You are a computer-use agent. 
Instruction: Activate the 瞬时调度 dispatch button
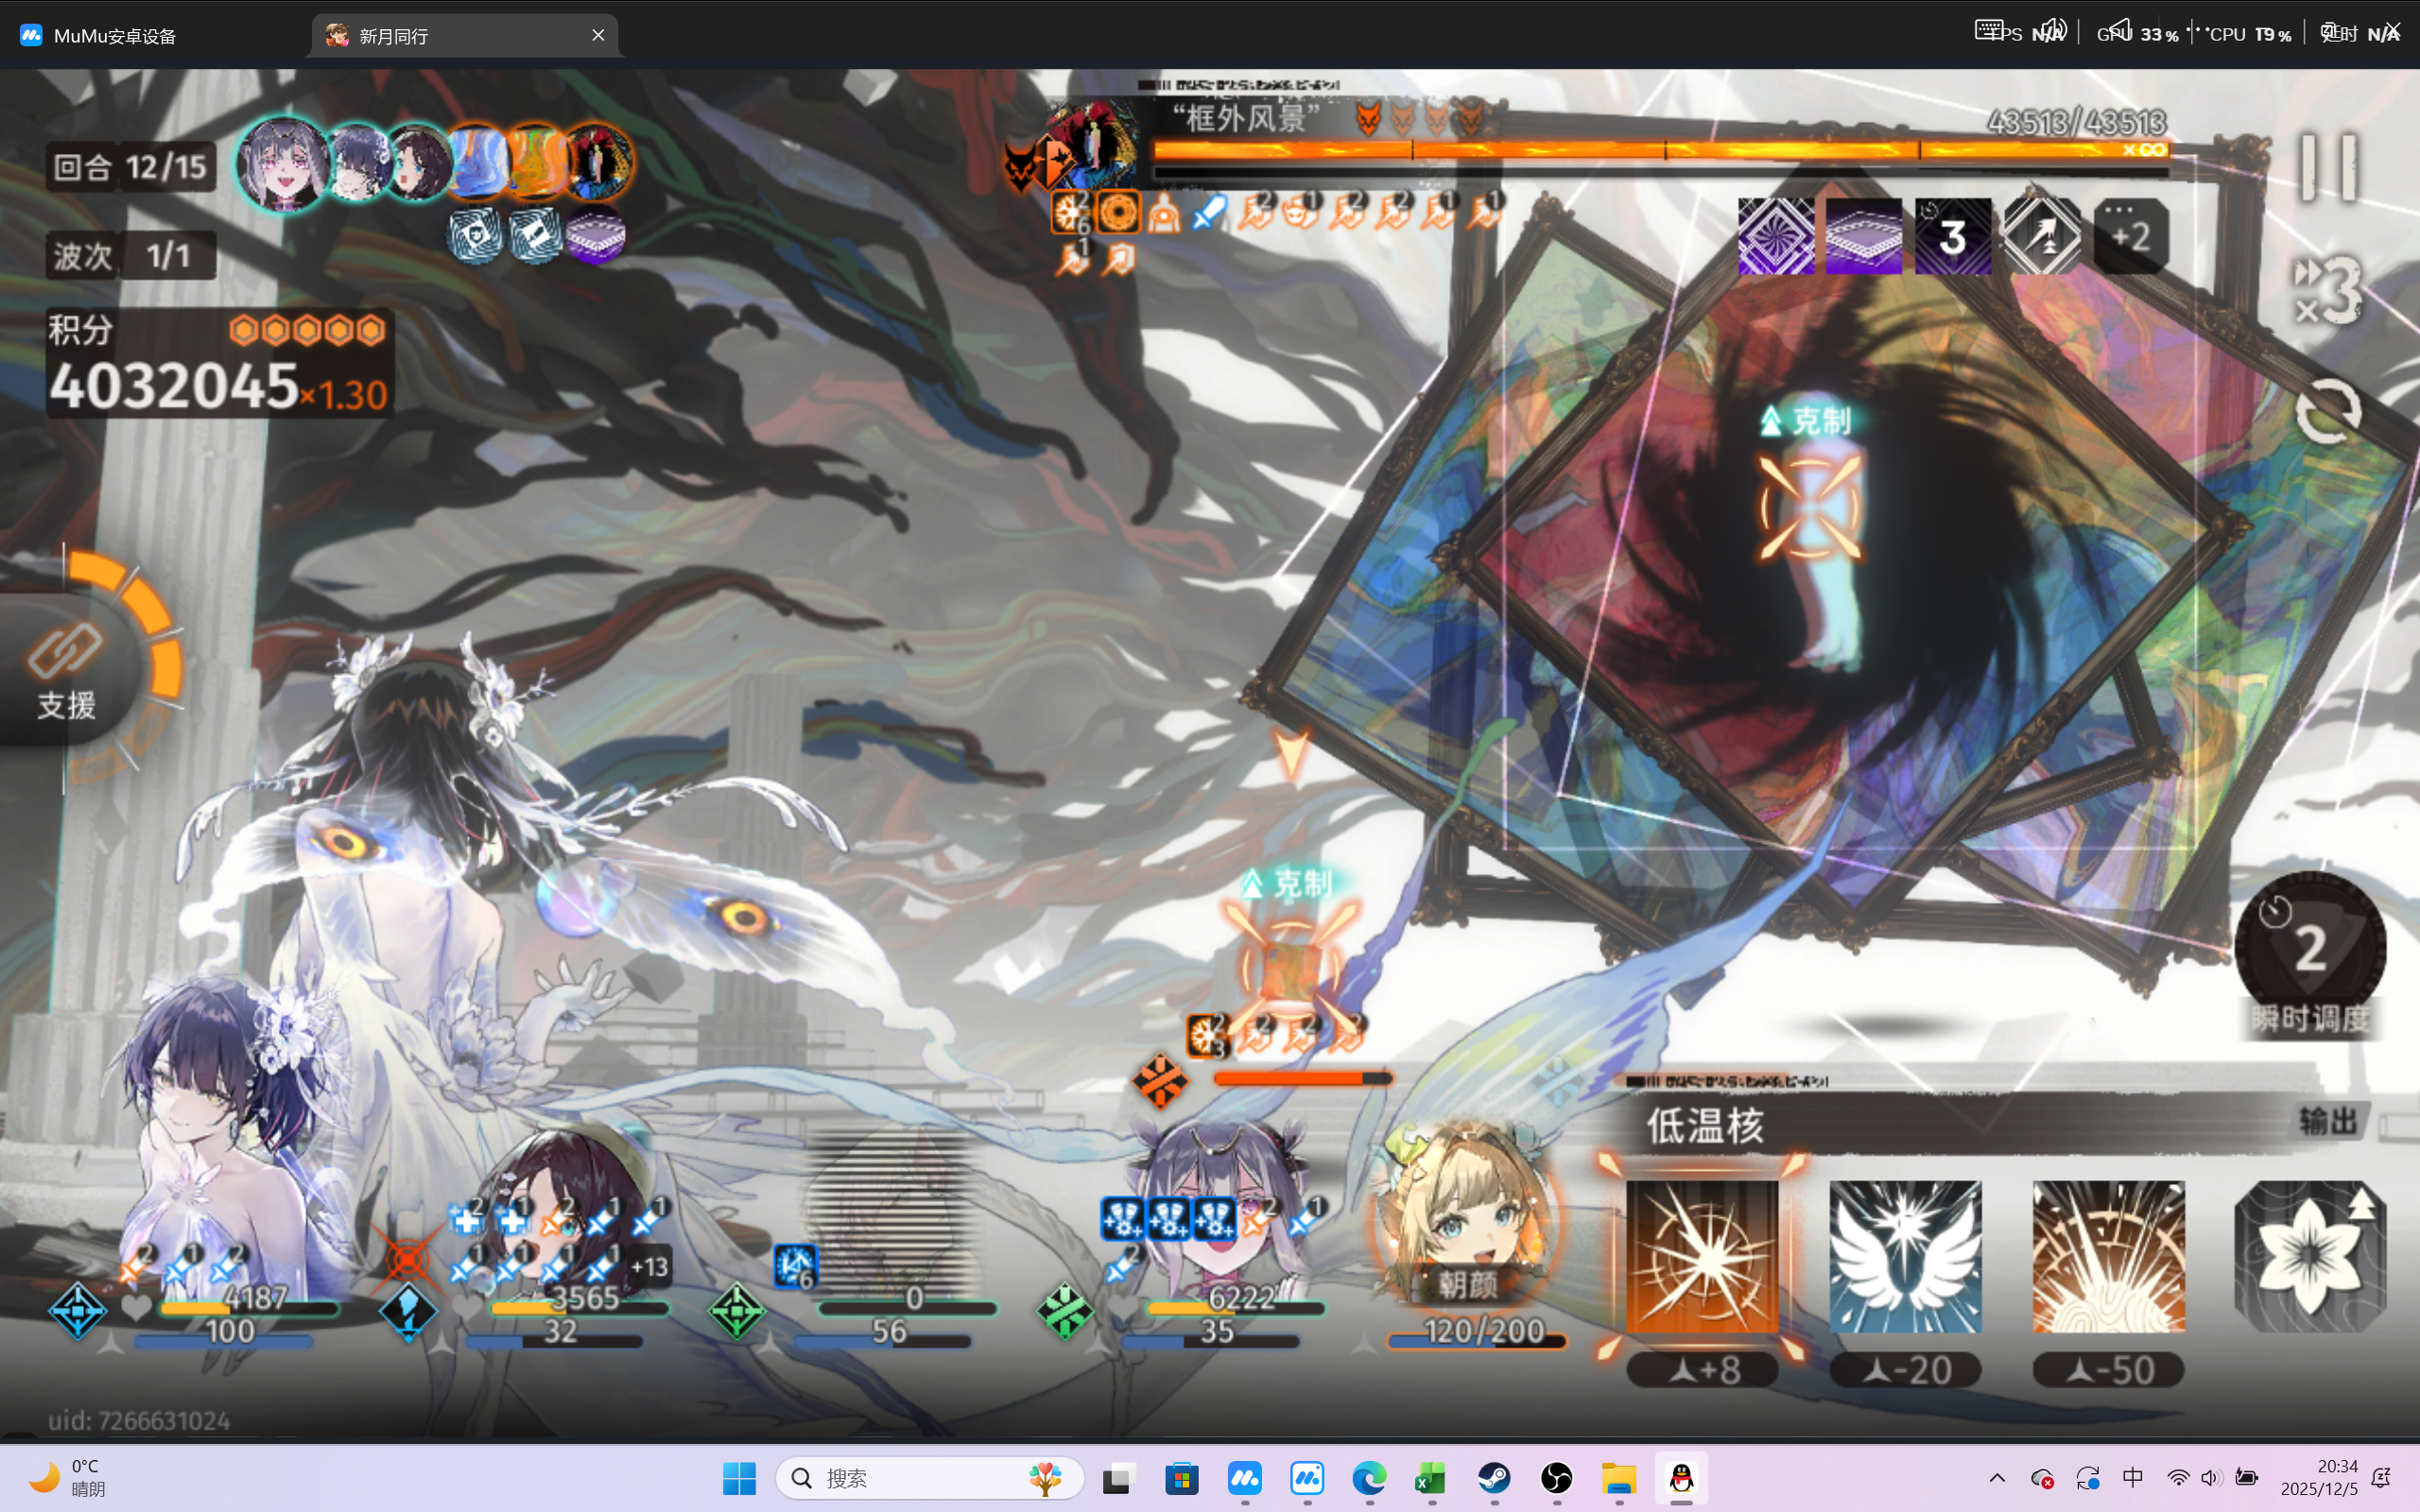coord(2310,950)
